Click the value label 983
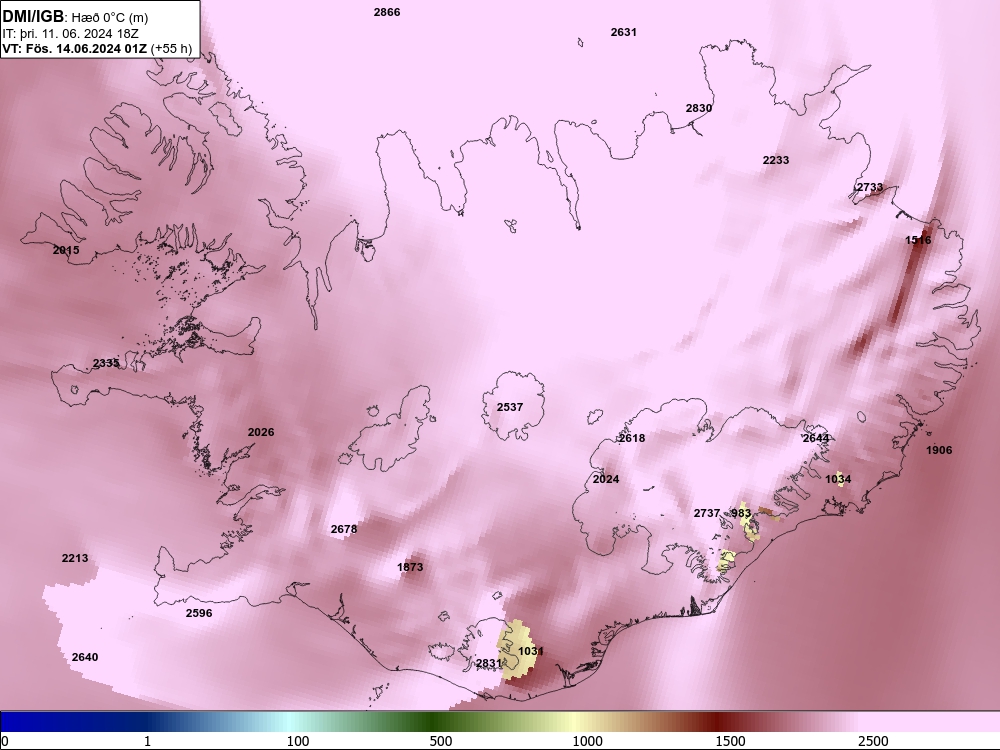 tap(741, 513)
